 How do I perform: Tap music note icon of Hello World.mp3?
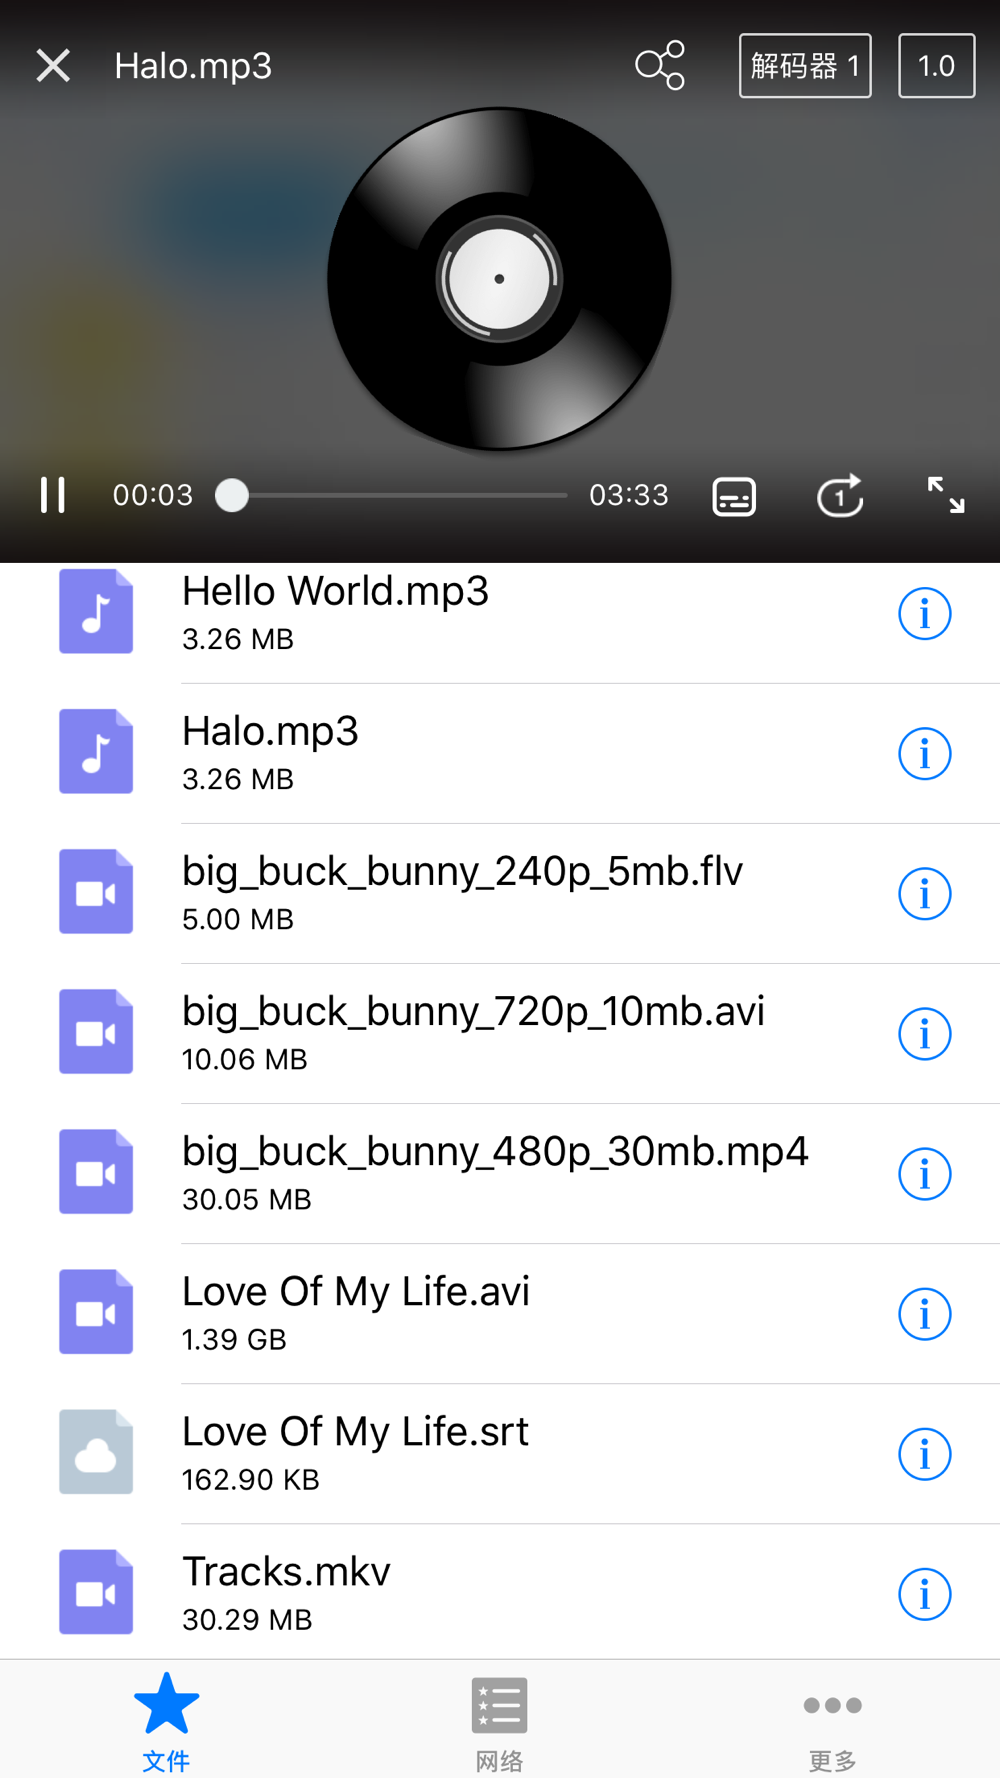pyautogui.click(x=96, y=611)
